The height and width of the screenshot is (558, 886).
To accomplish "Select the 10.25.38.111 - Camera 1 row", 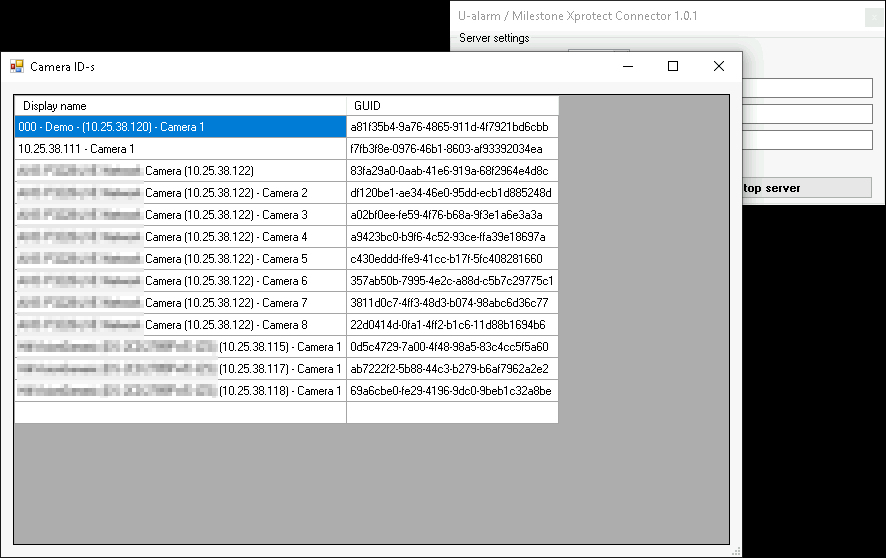I will [180, 149].
